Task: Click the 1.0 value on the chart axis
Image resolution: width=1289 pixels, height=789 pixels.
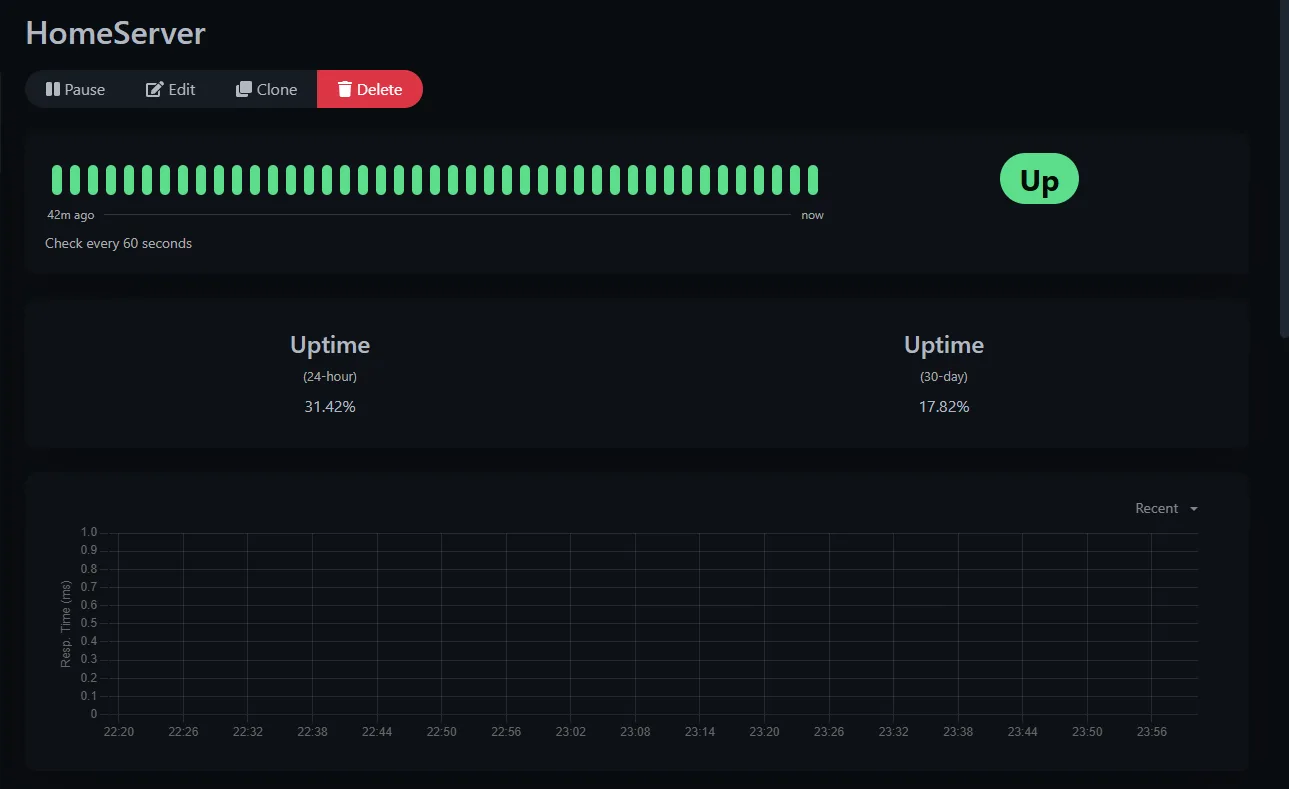Action: (89, 533)
